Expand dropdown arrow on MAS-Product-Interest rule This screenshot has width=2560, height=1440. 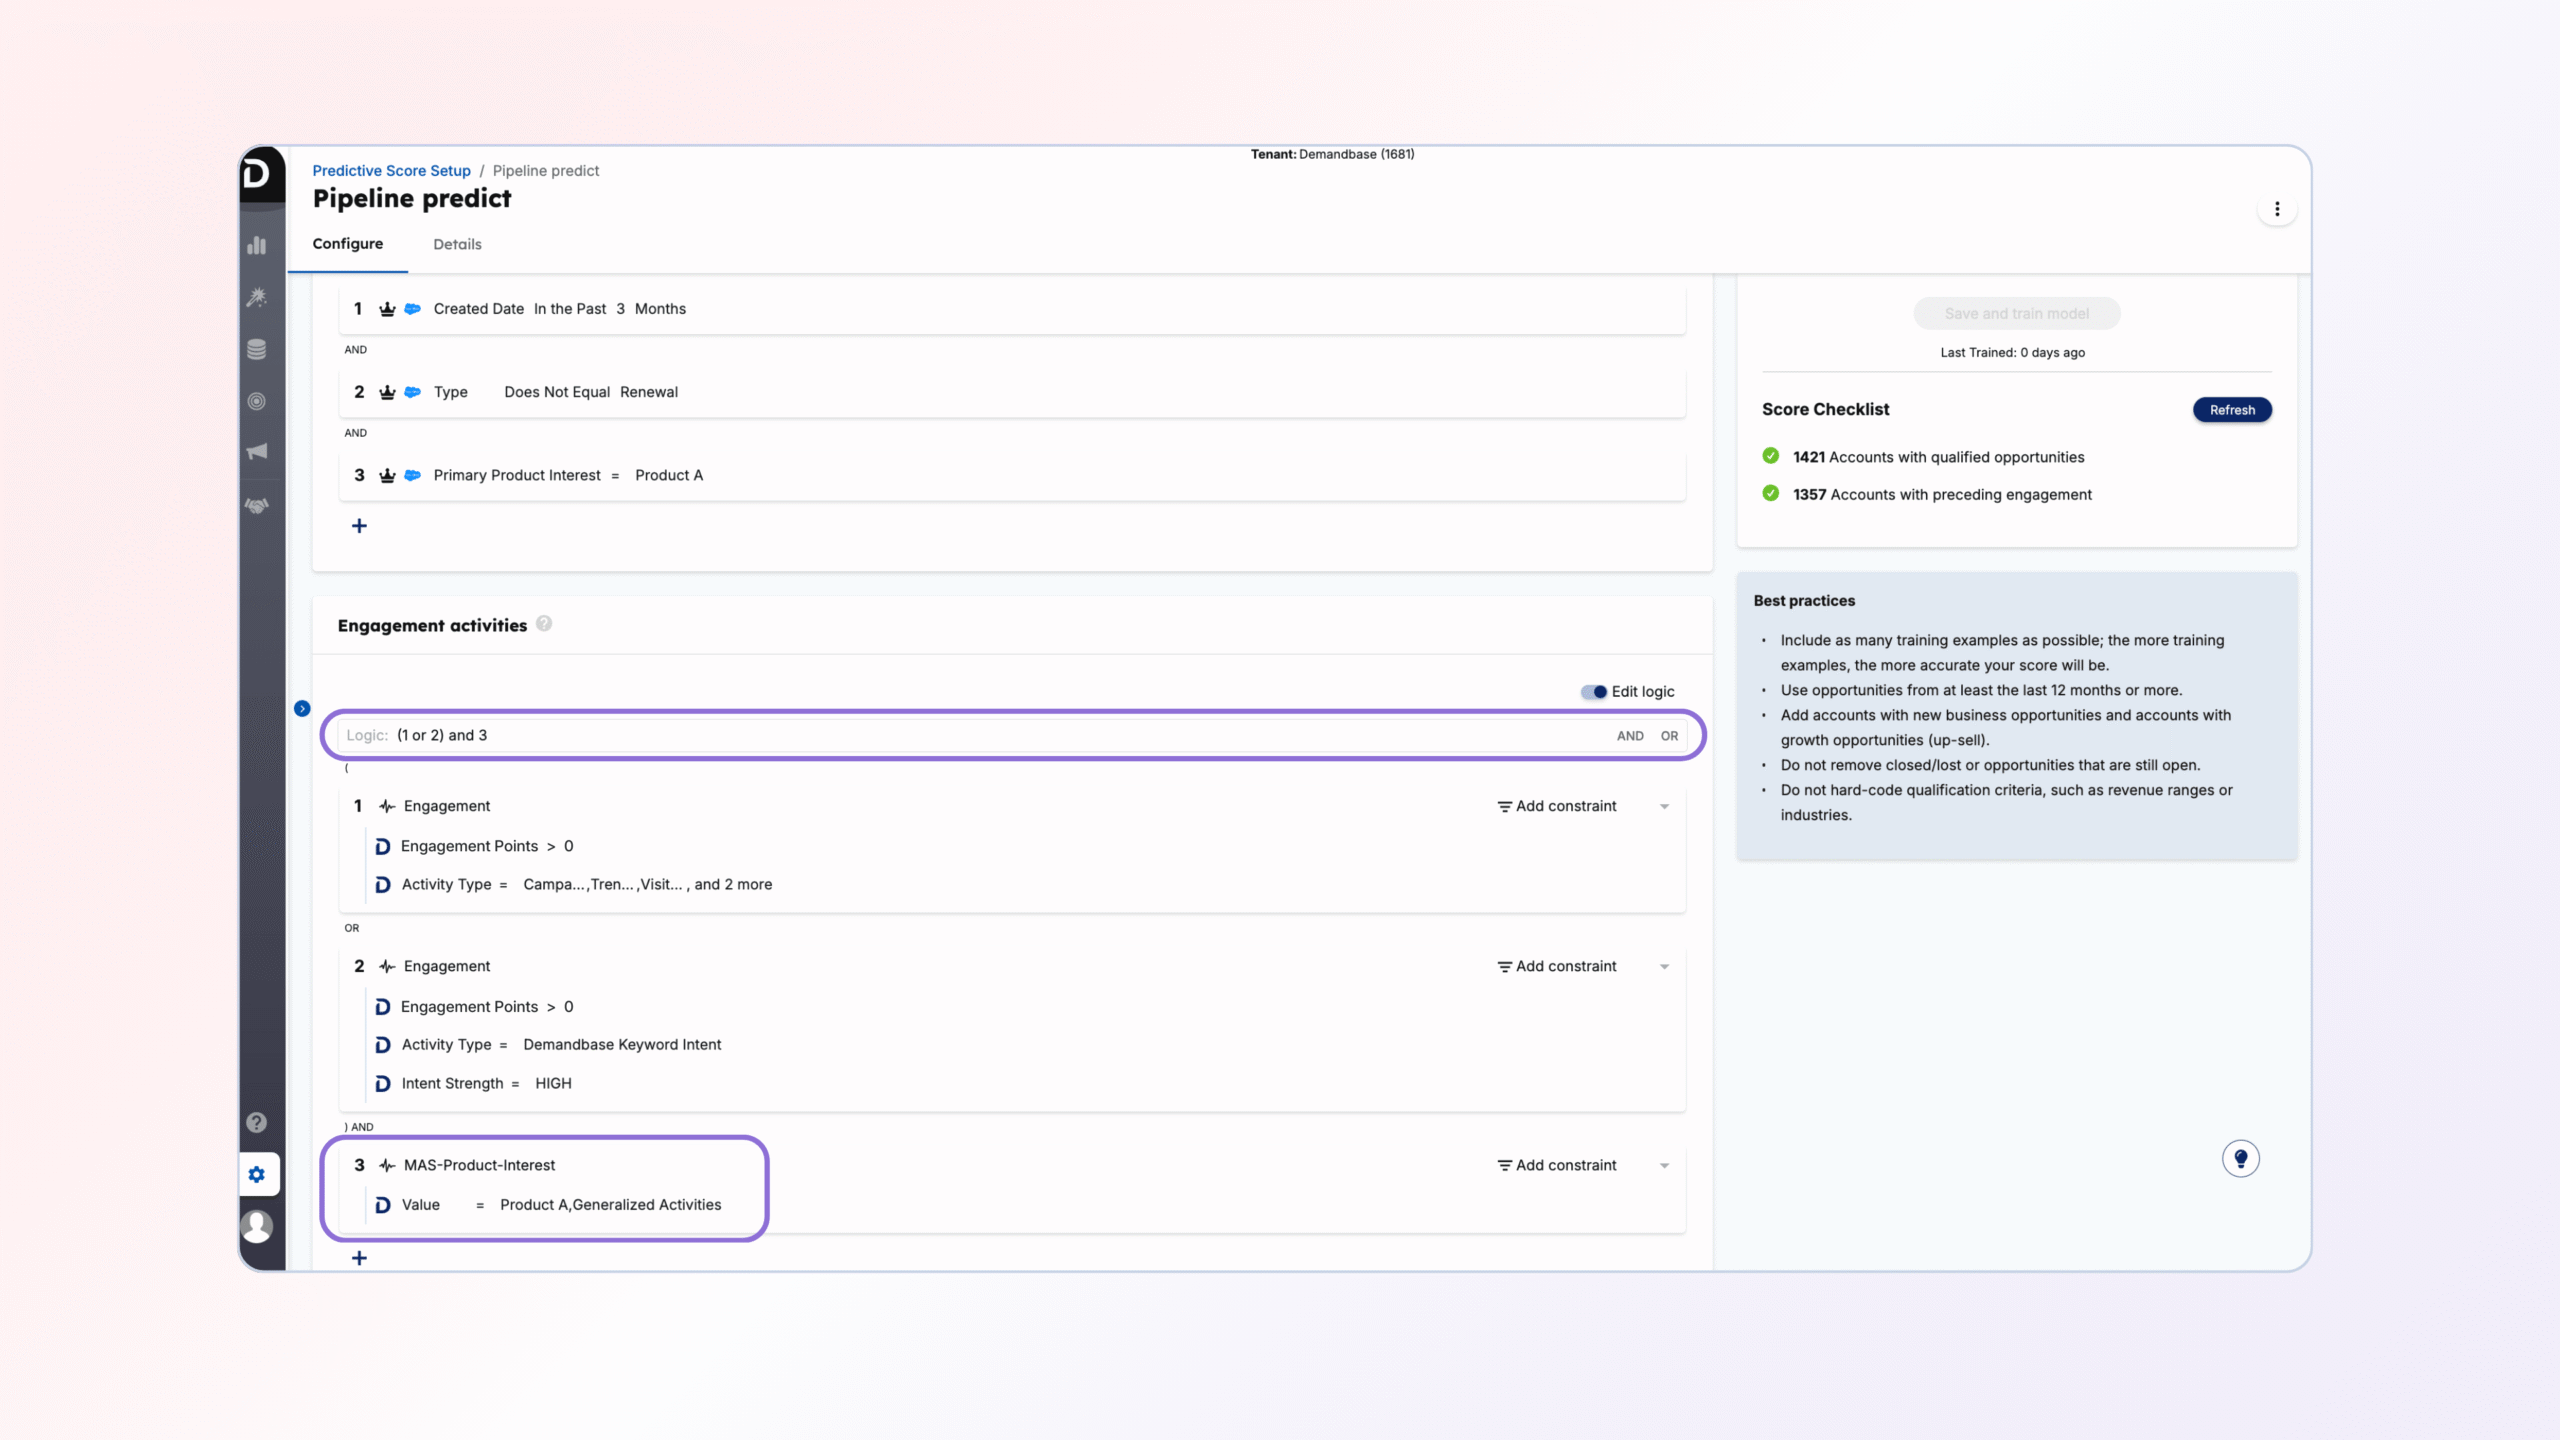click(x=1664, y=1166)
